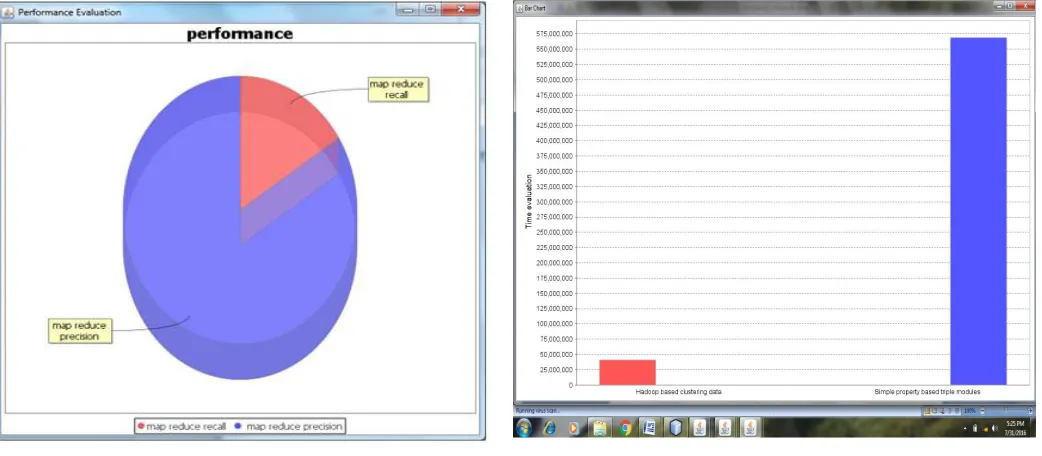Click the 'Running virus scan' status text
The height and width of the screenshot is (456, 1042).
[x=538, y=410]
